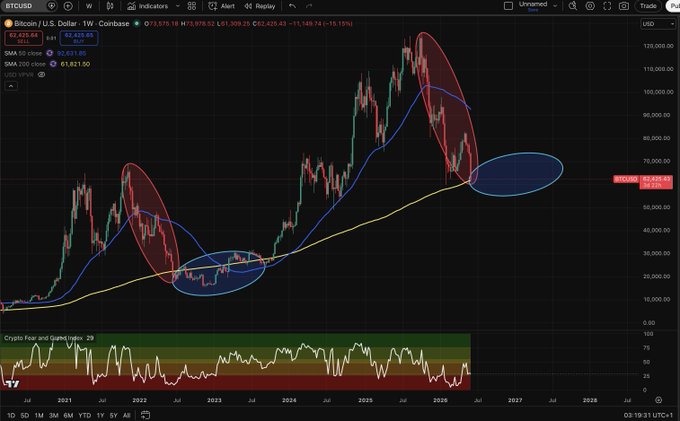Click the blue BUY price button

coord(79,38)
